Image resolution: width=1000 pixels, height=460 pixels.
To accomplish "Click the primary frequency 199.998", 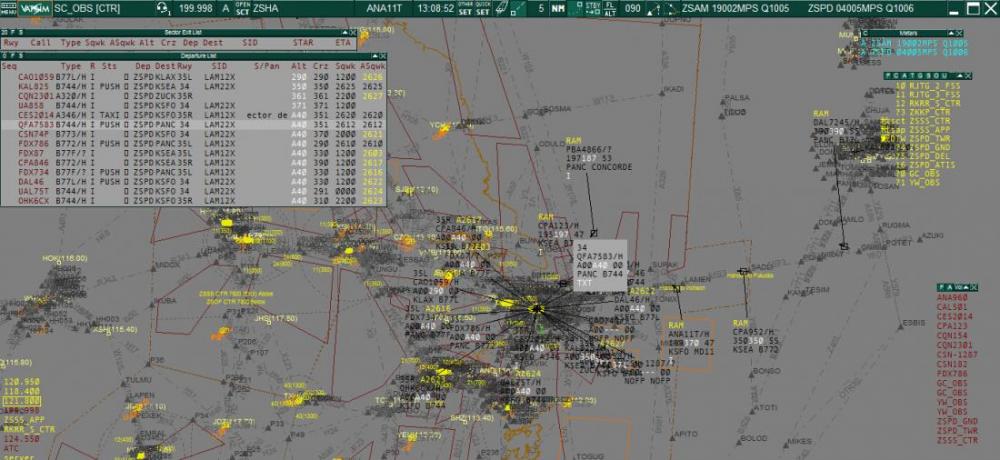I will pyautogui.click(x=196, y=8).
